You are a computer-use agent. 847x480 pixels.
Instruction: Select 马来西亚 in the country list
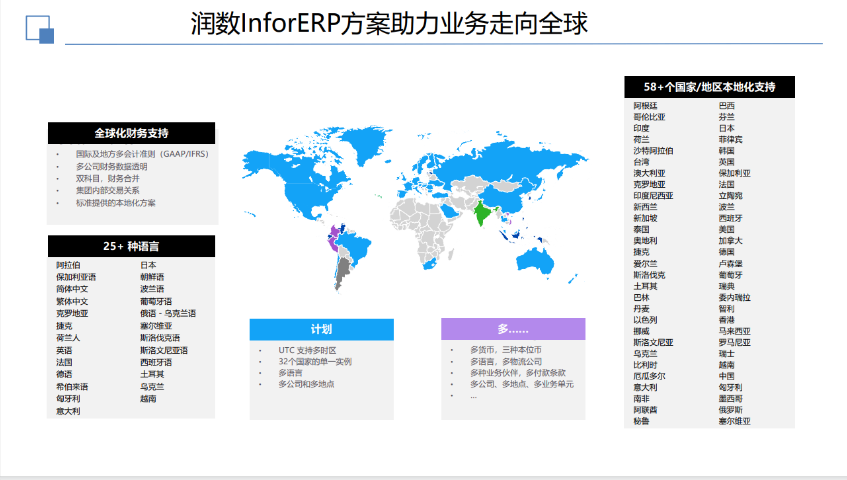pos(736,331)
